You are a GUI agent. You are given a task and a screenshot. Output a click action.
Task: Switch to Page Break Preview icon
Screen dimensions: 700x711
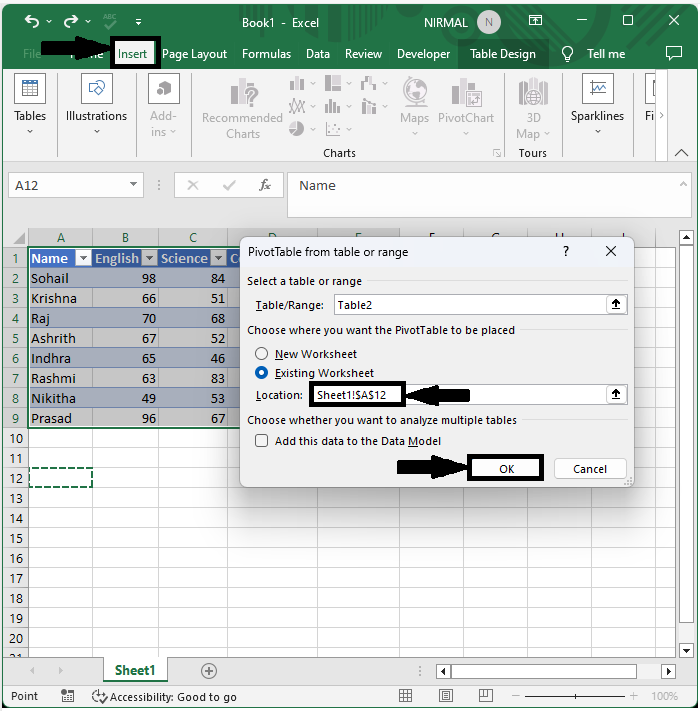pyautogui.click(x=486, y=696)
